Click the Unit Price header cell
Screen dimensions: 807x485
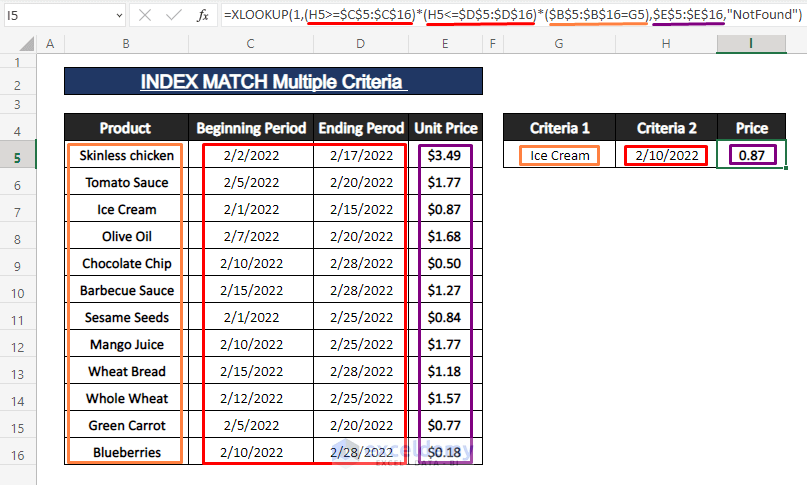point(446,128)
